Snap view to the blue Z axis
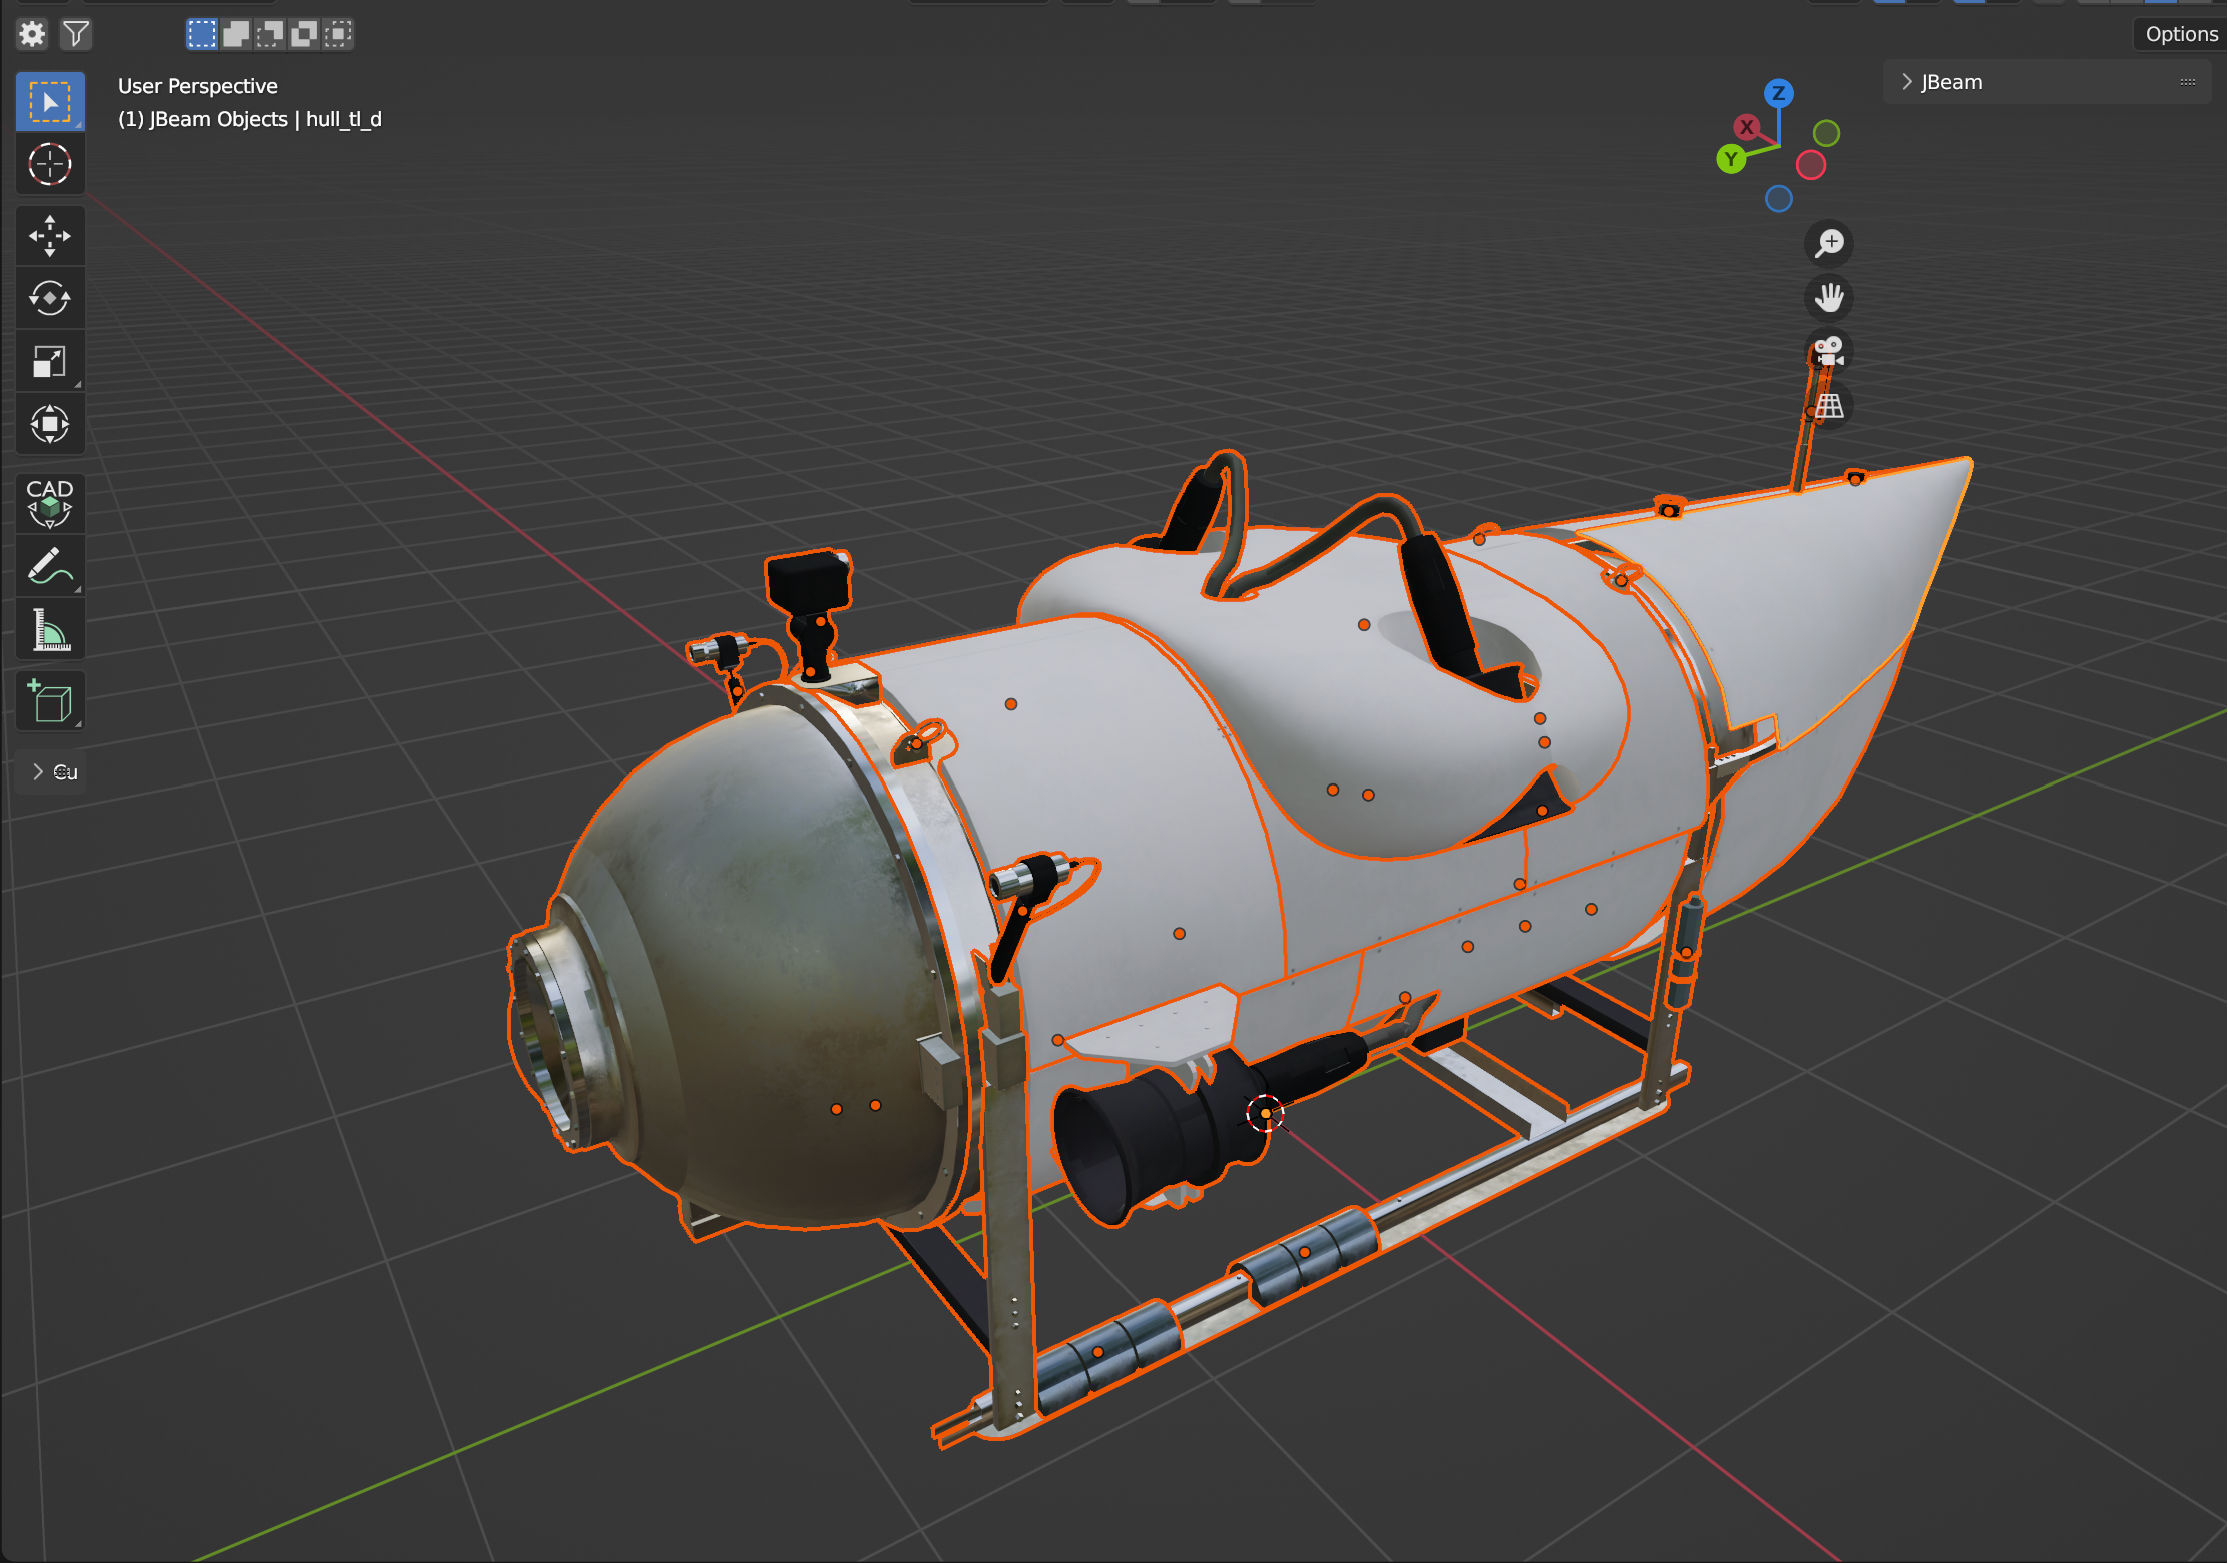This screenshot has width=2228, height=1564. [1778, 94]
